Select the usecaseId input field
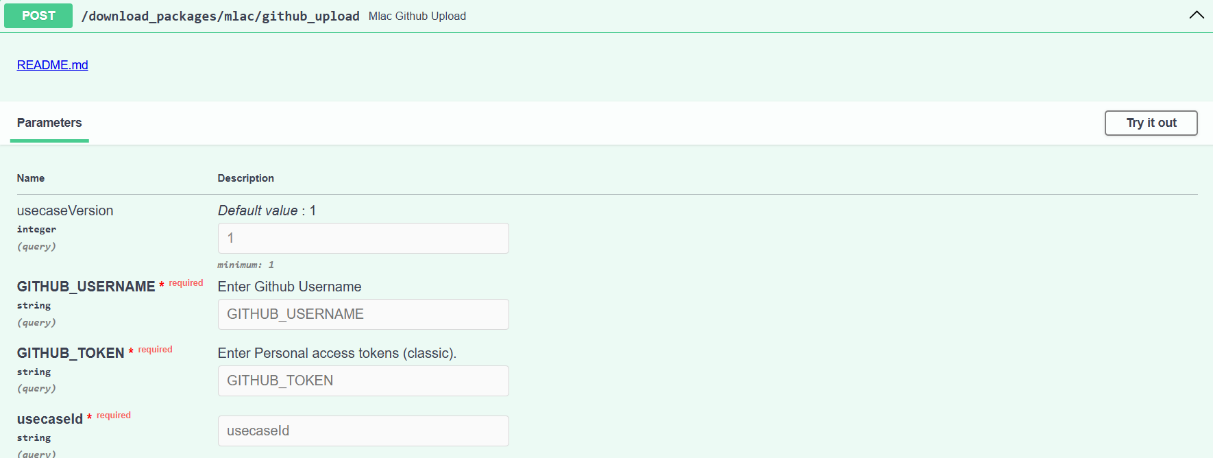 363,430
